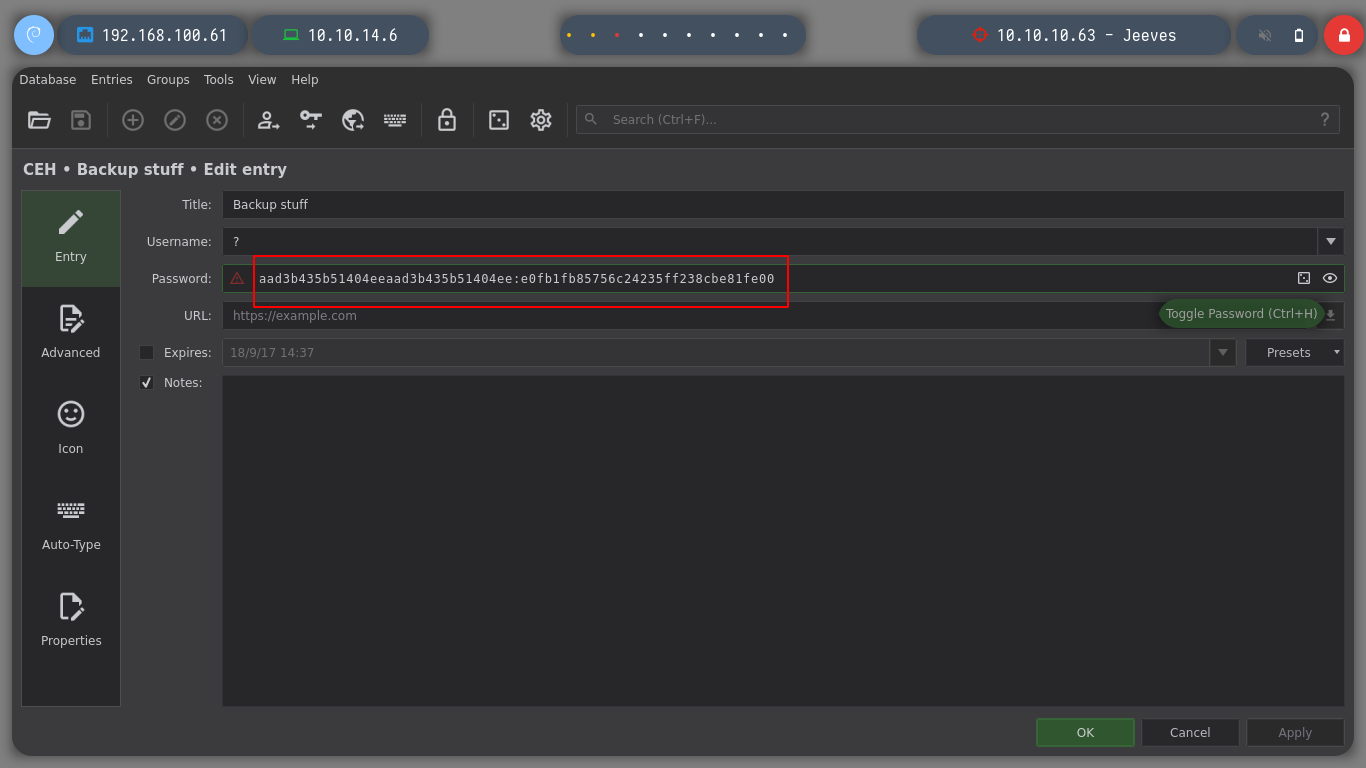The width and height of the screenshot is (1366, 768).
Task: Focus the search box
Action: click(958, 120)
